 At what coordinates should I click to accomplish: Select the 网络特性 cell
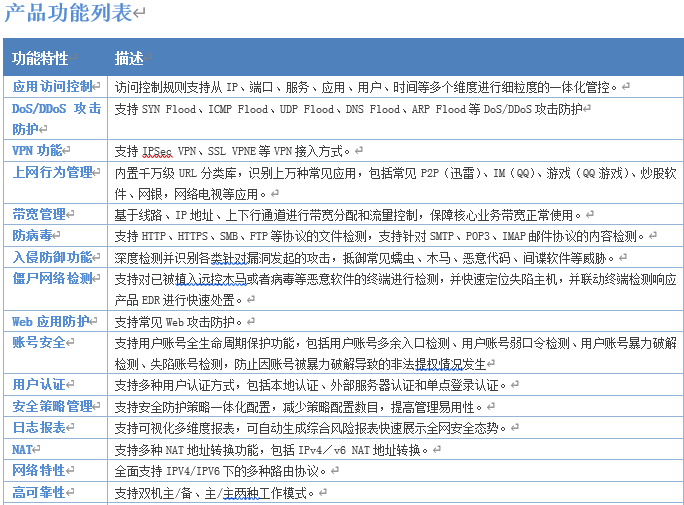[x=55, y=471]
